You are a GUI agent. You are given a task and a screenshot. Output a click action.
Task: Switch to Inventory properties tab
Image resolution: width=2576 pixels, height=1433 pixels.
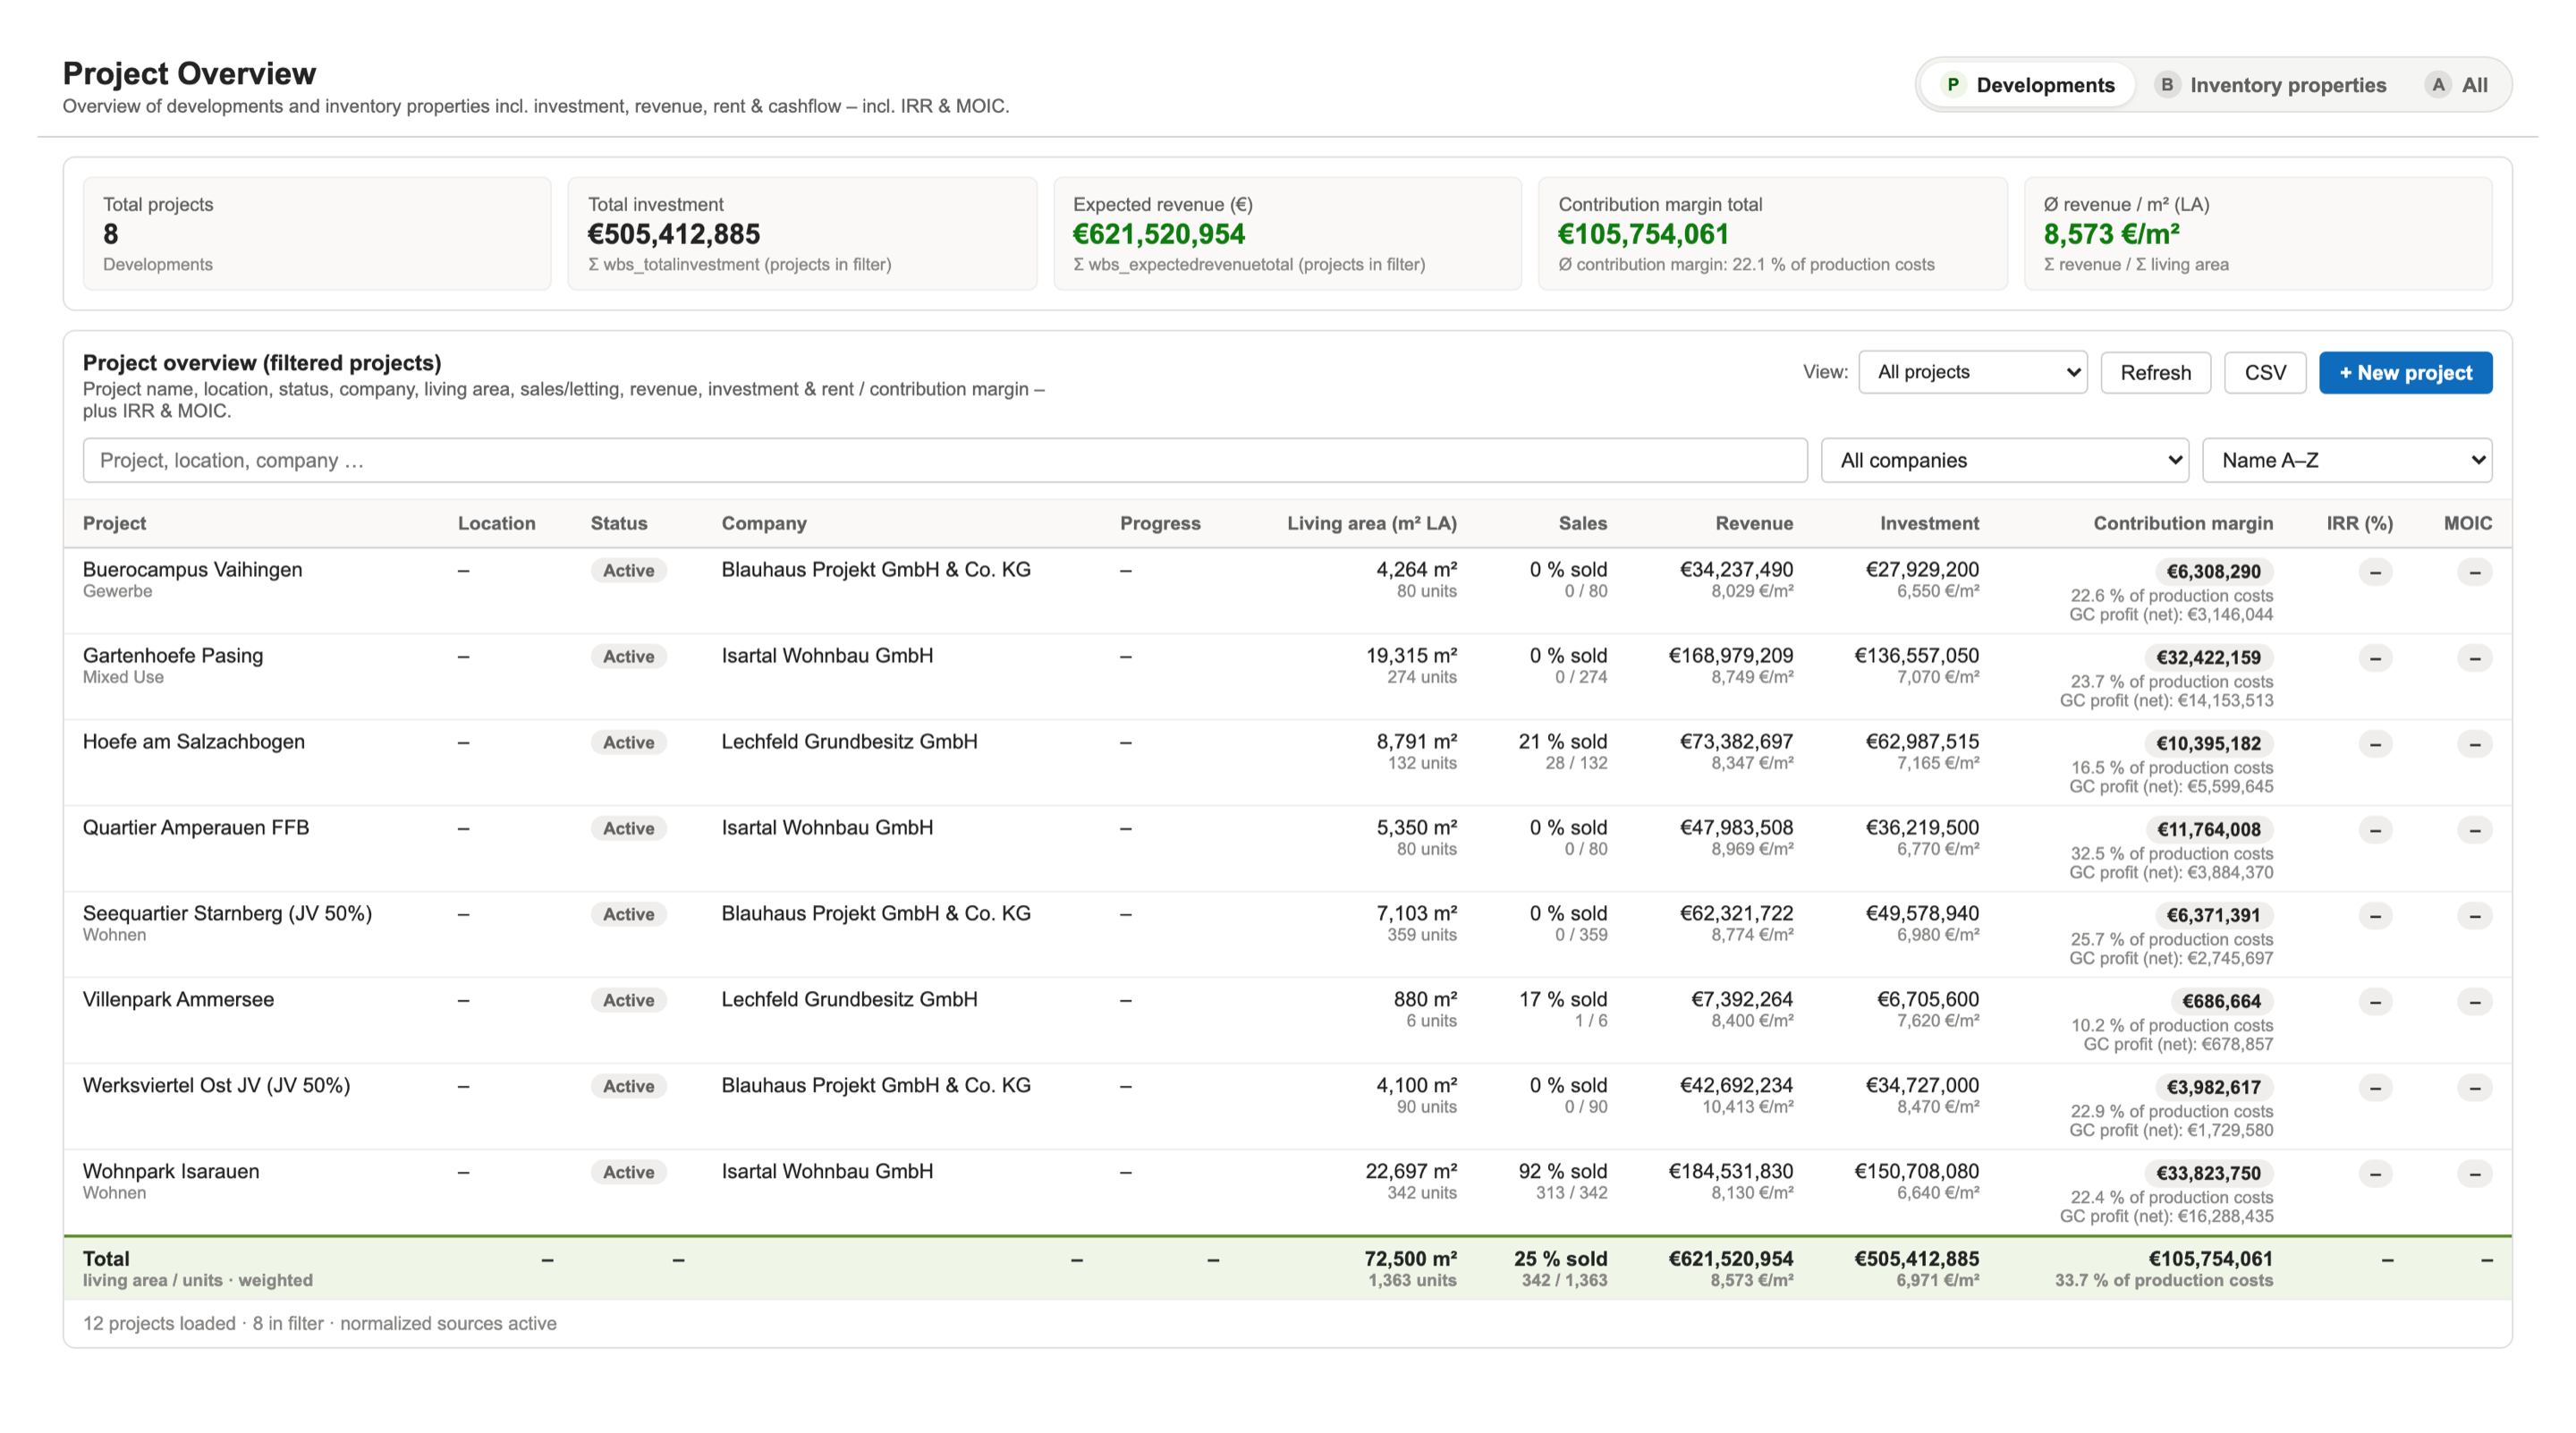click(x=2271, y=85)
